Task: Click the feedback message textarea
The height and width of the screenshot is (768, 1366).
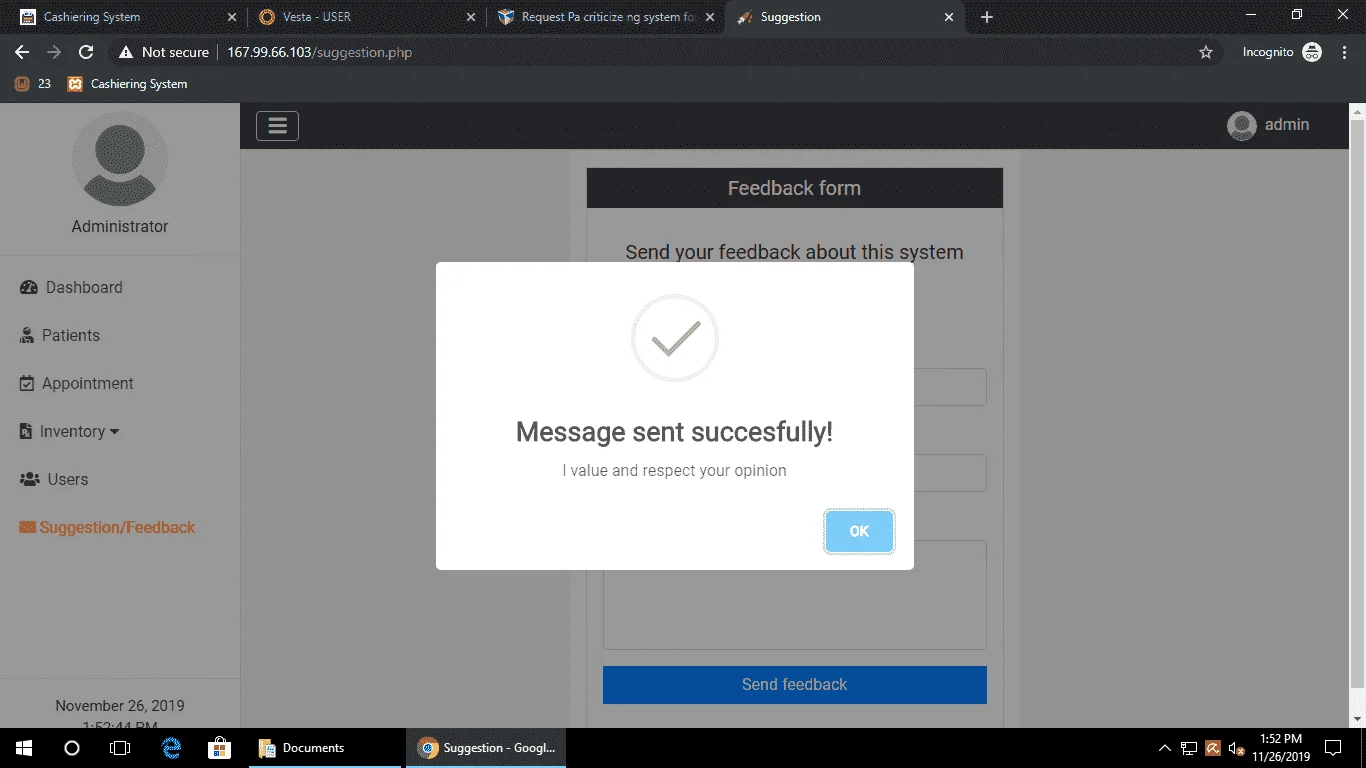Action: point(794,595)
